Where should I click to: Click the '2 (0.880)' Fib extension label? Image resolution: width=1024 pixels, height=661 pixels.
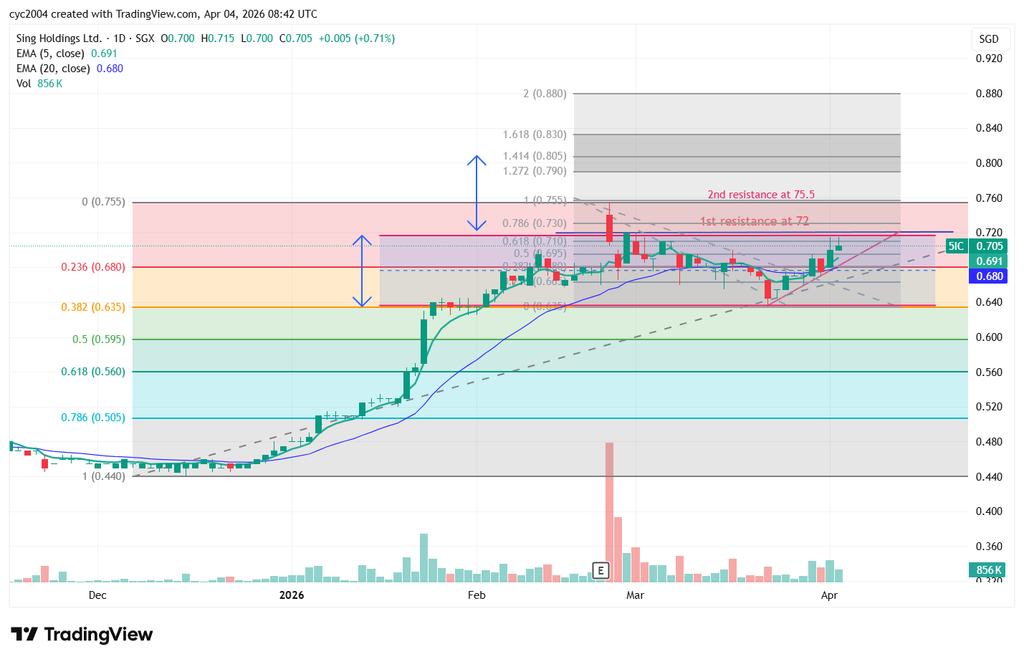click(545, 94)
